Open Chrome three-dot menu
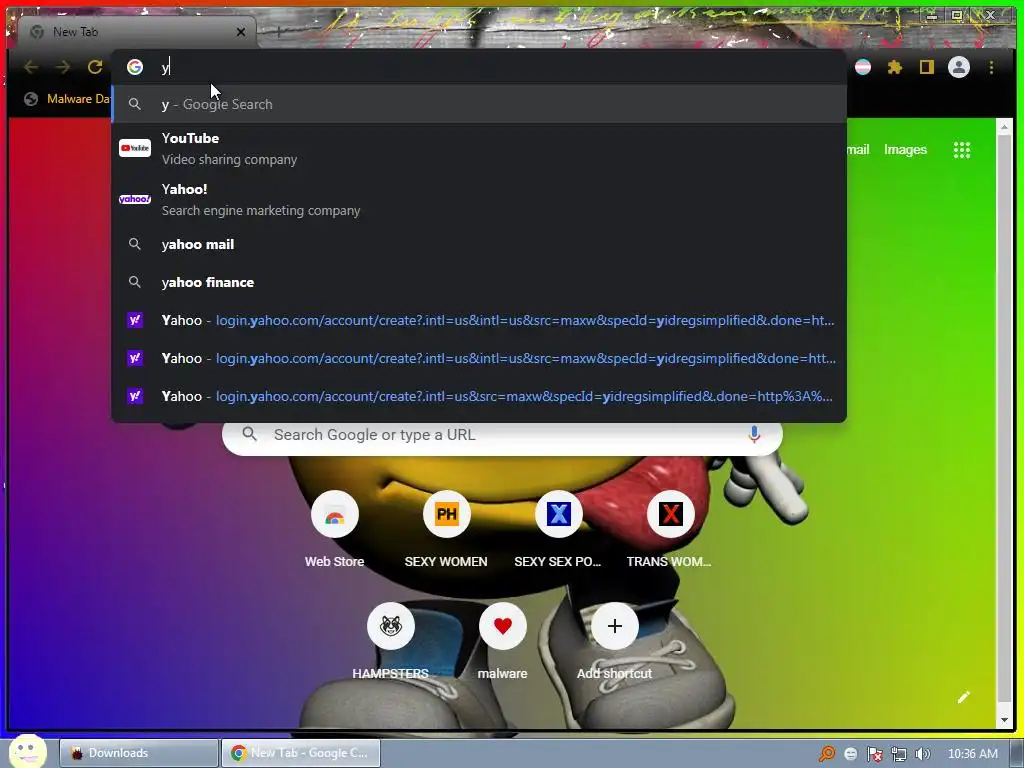 point(991,67)
